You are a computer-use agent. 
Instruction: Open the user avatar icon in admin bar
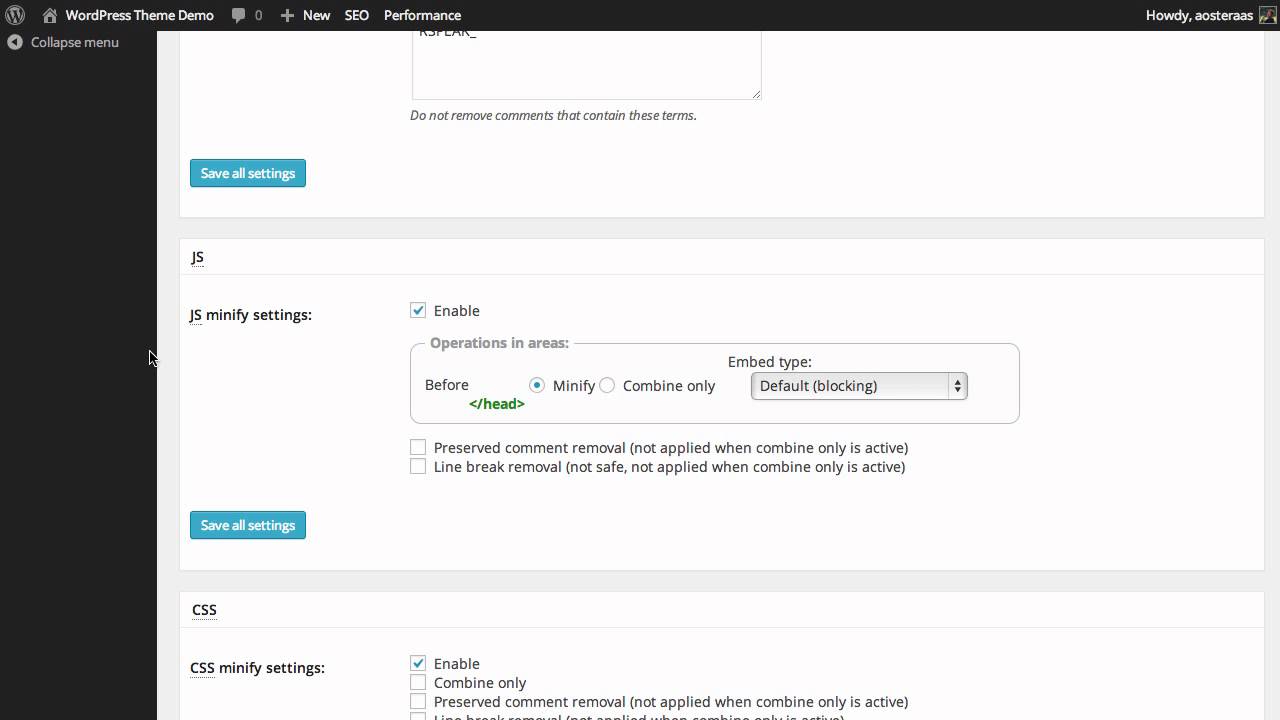1267,15
